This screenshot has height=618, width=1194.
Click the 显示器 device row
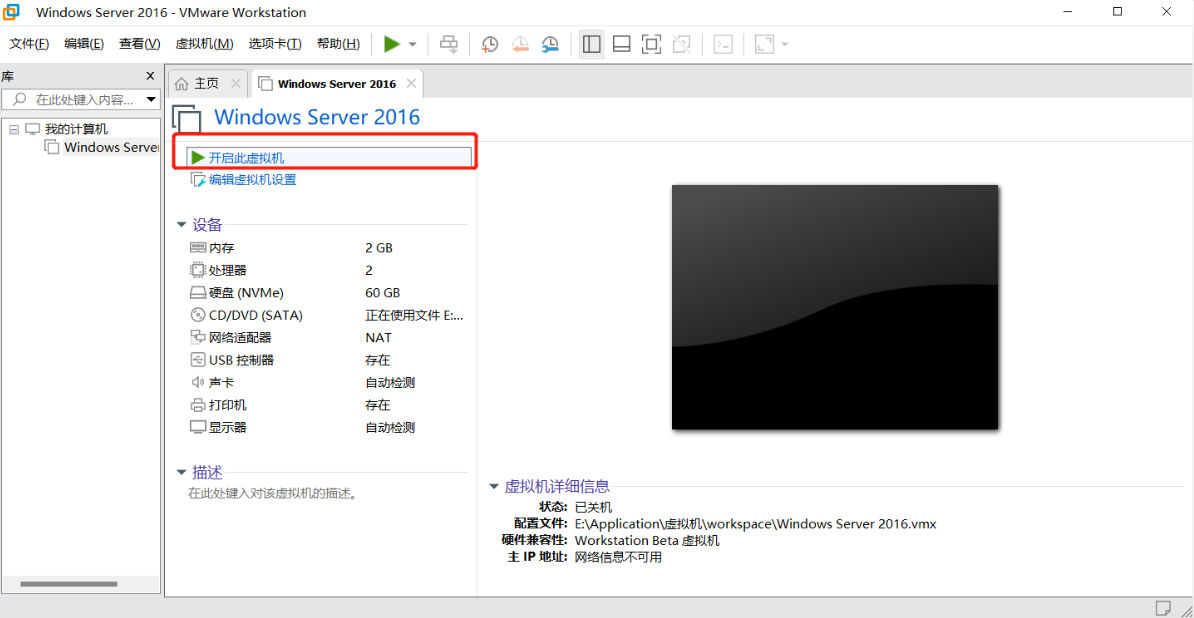tap(327, 427)
